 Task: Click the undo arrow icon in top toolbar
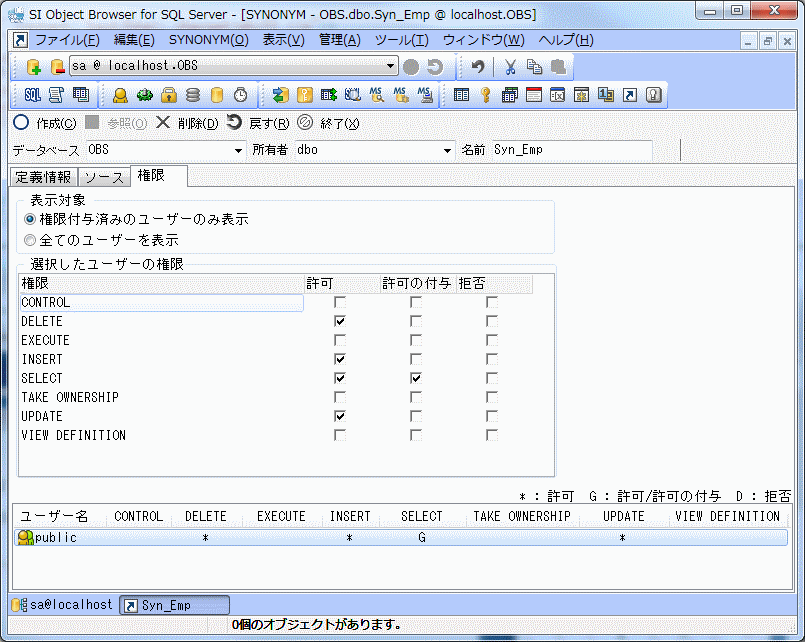pos(478,67)
